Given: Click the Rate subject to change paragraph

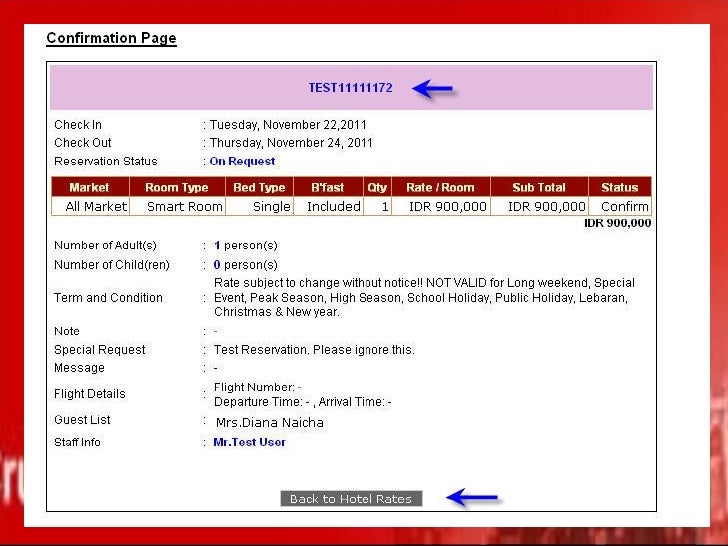Looking at the screenshot, I should [424, 297].
